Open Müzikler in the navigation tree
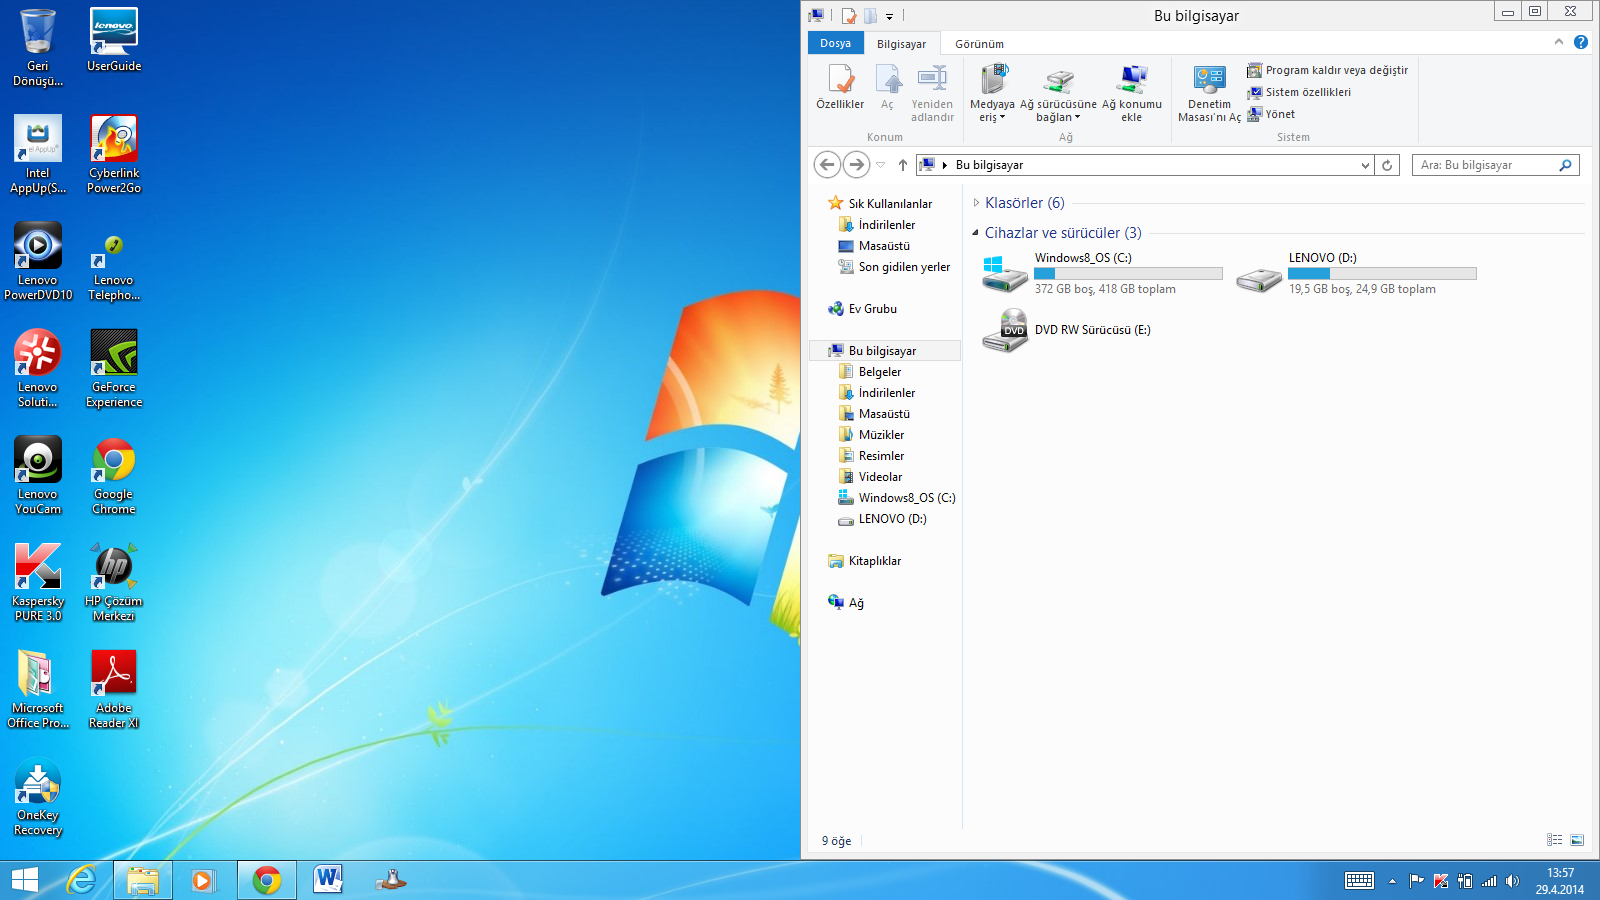Screen dimensions: 1600x900 pyautogui.click(x=871, y=435)
